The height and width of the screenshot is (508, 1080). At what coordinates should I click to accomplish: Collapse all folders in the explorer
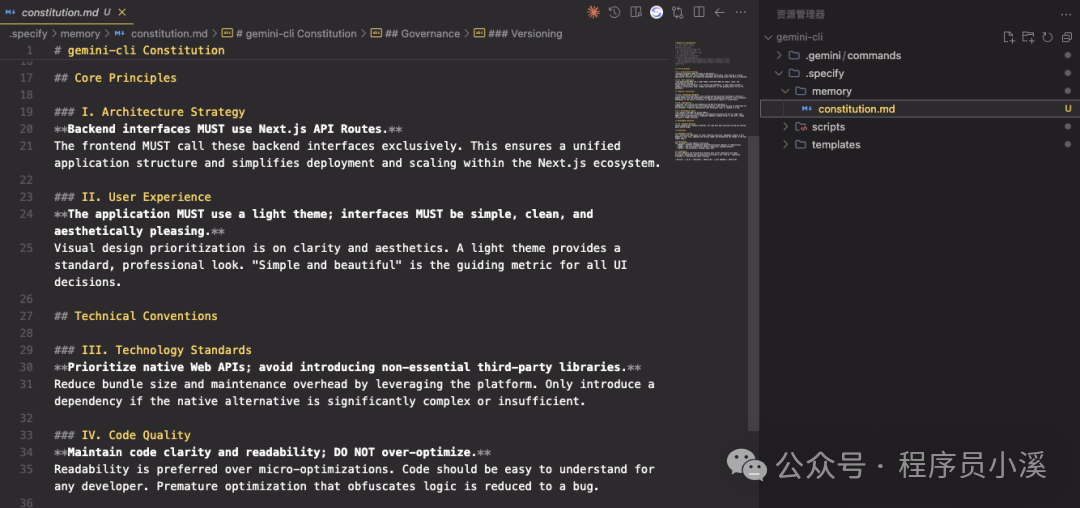click(1066, 37)
